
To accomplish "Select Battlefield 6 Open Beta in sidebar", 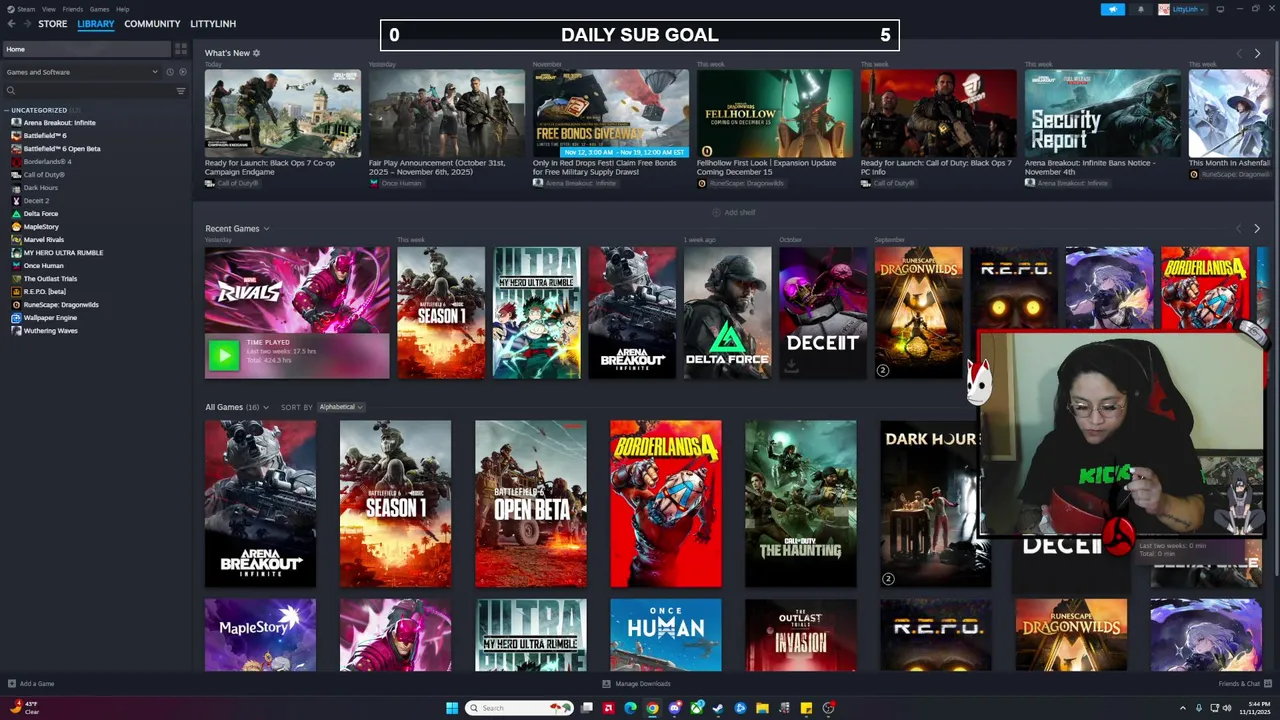I will coord(62,149).
